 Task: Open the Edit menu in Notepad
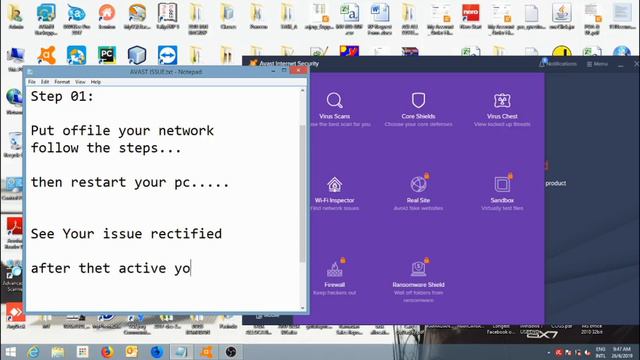point(45,82)
